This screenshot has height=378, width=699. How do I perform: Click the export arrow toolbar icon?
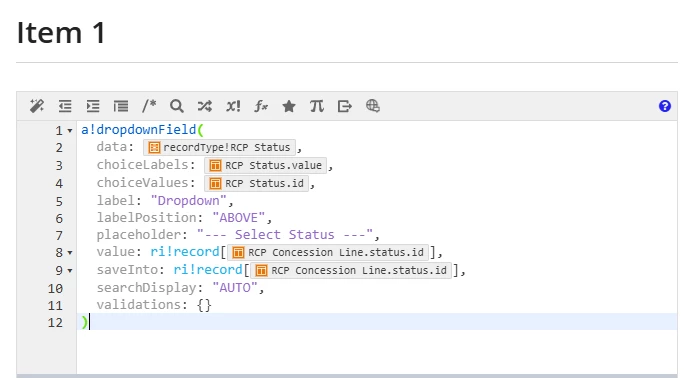pyautogui.click(x=345, y=106)
